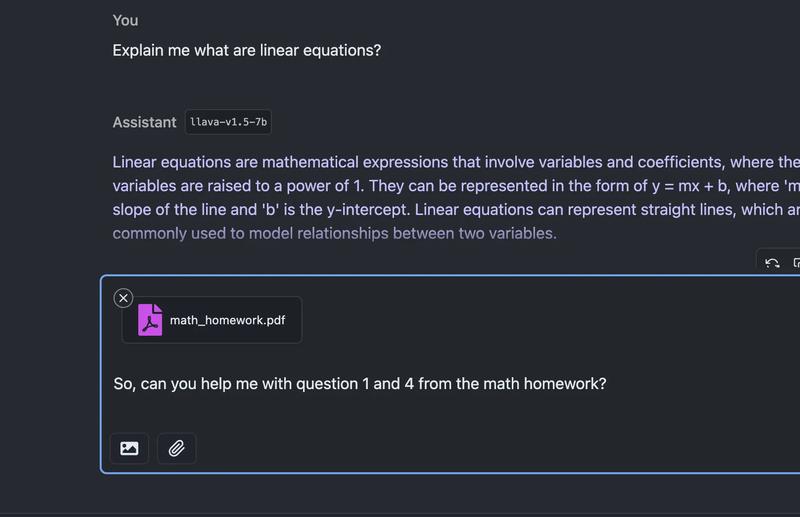The width and height of the screenshot is (800, 517).
Task: Attach a file using the paperclip icon
Action: pyautogui.click(x=177, y=448)
